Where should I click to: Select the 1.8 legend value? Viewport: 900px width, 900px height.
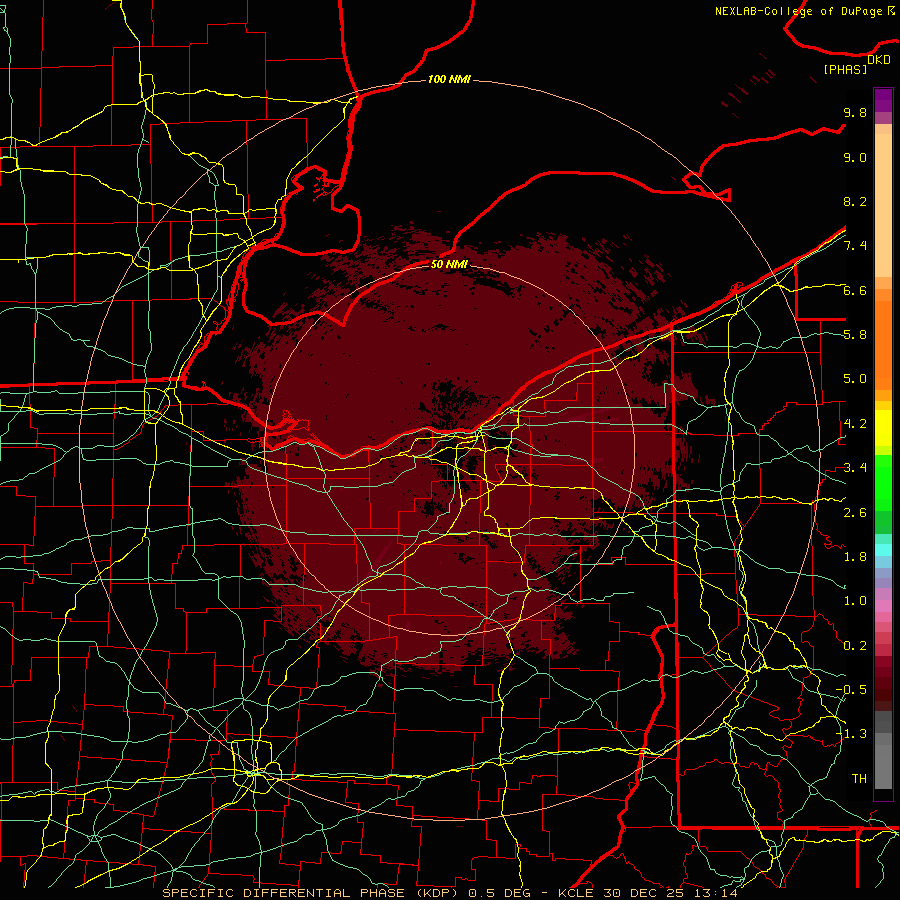855,557
